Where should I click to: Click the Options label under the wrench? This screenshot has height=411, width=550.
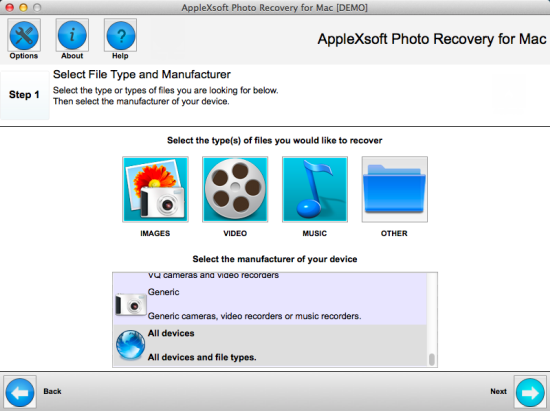coord(24,56)
